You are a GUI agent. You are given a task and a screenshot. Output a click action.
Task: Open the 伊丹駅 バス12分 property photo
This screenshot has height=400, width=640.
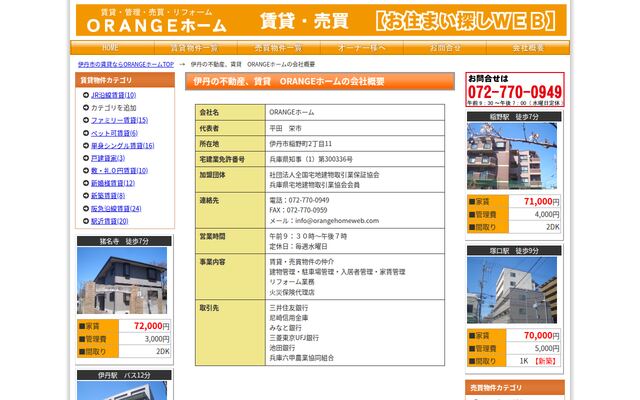click(122, 391)
